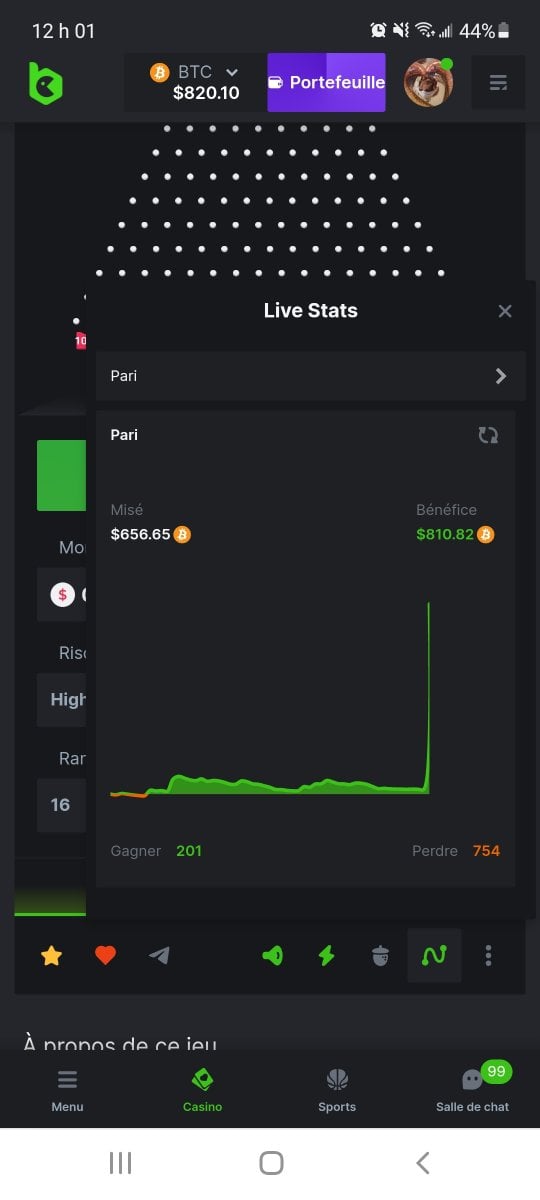Open the user profile avatar
The height and width of the screenshot is (1200, 540).
(x=429, y=82)
